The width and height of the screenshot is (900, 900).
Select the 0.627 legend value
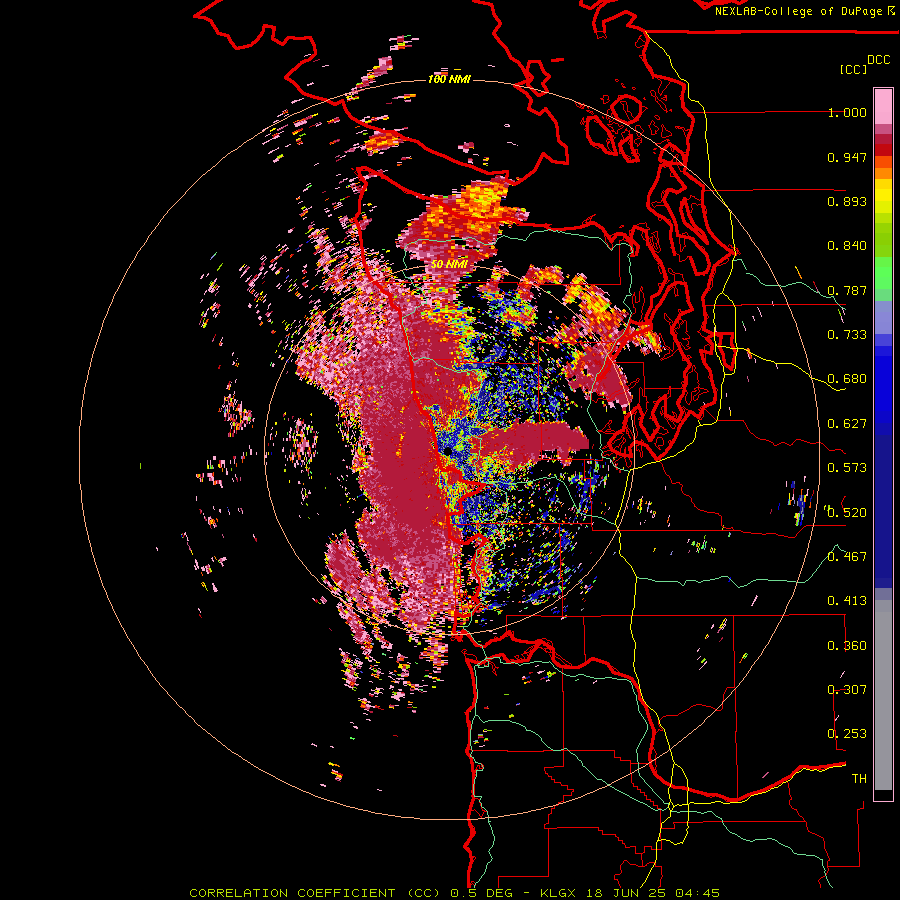(847, 424)
